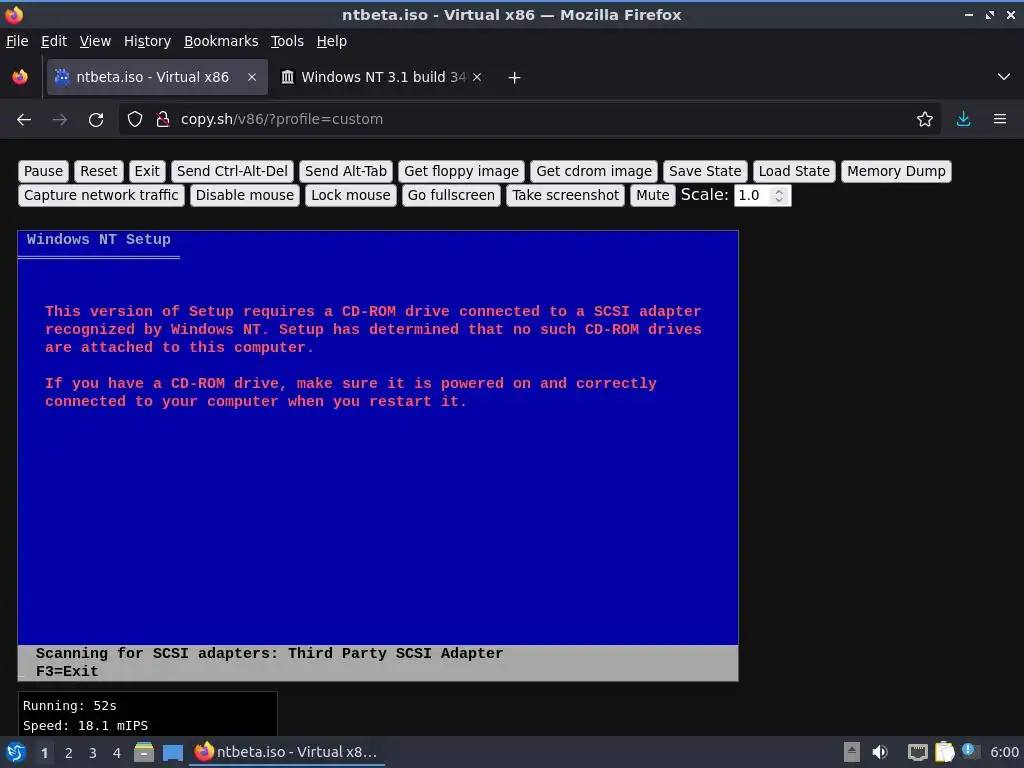The height and width of the screenshot is (768, 1024).
Task: Reset the virtual machine
Action: click(99, 171)
